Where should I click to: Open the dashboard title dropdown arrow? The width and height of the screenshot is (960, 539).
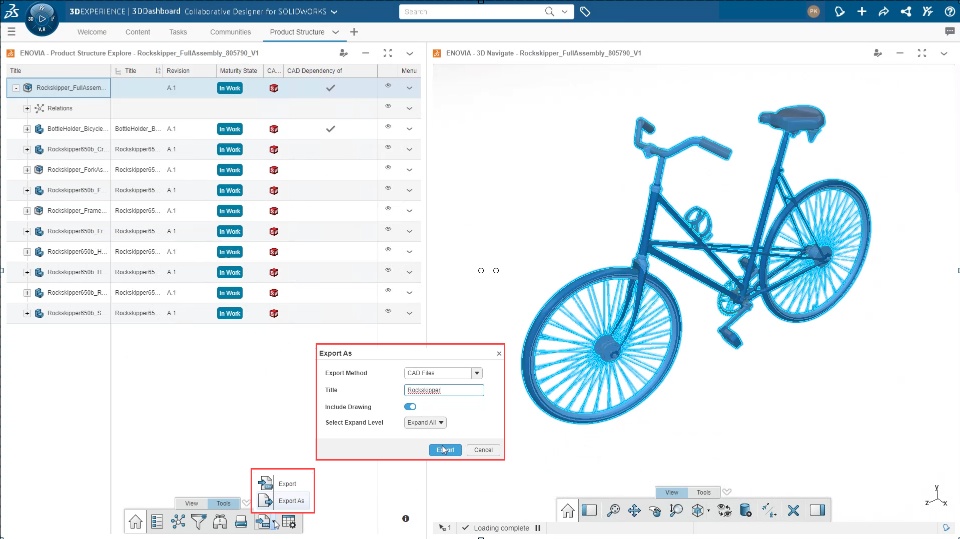click(x=334, y=12)
